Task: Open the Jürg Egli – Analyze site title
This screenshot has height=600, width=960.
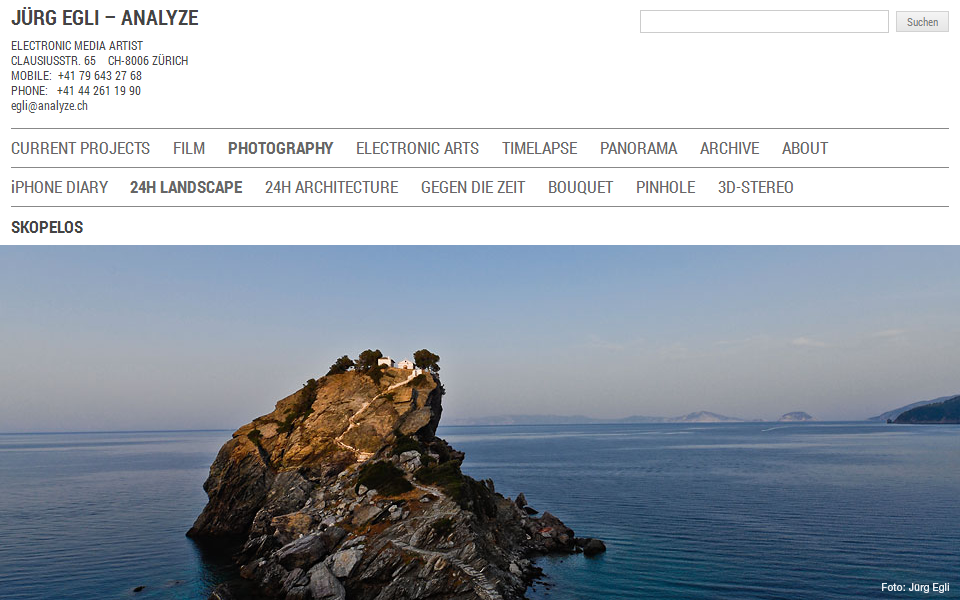Action: [x=105, y=18]
